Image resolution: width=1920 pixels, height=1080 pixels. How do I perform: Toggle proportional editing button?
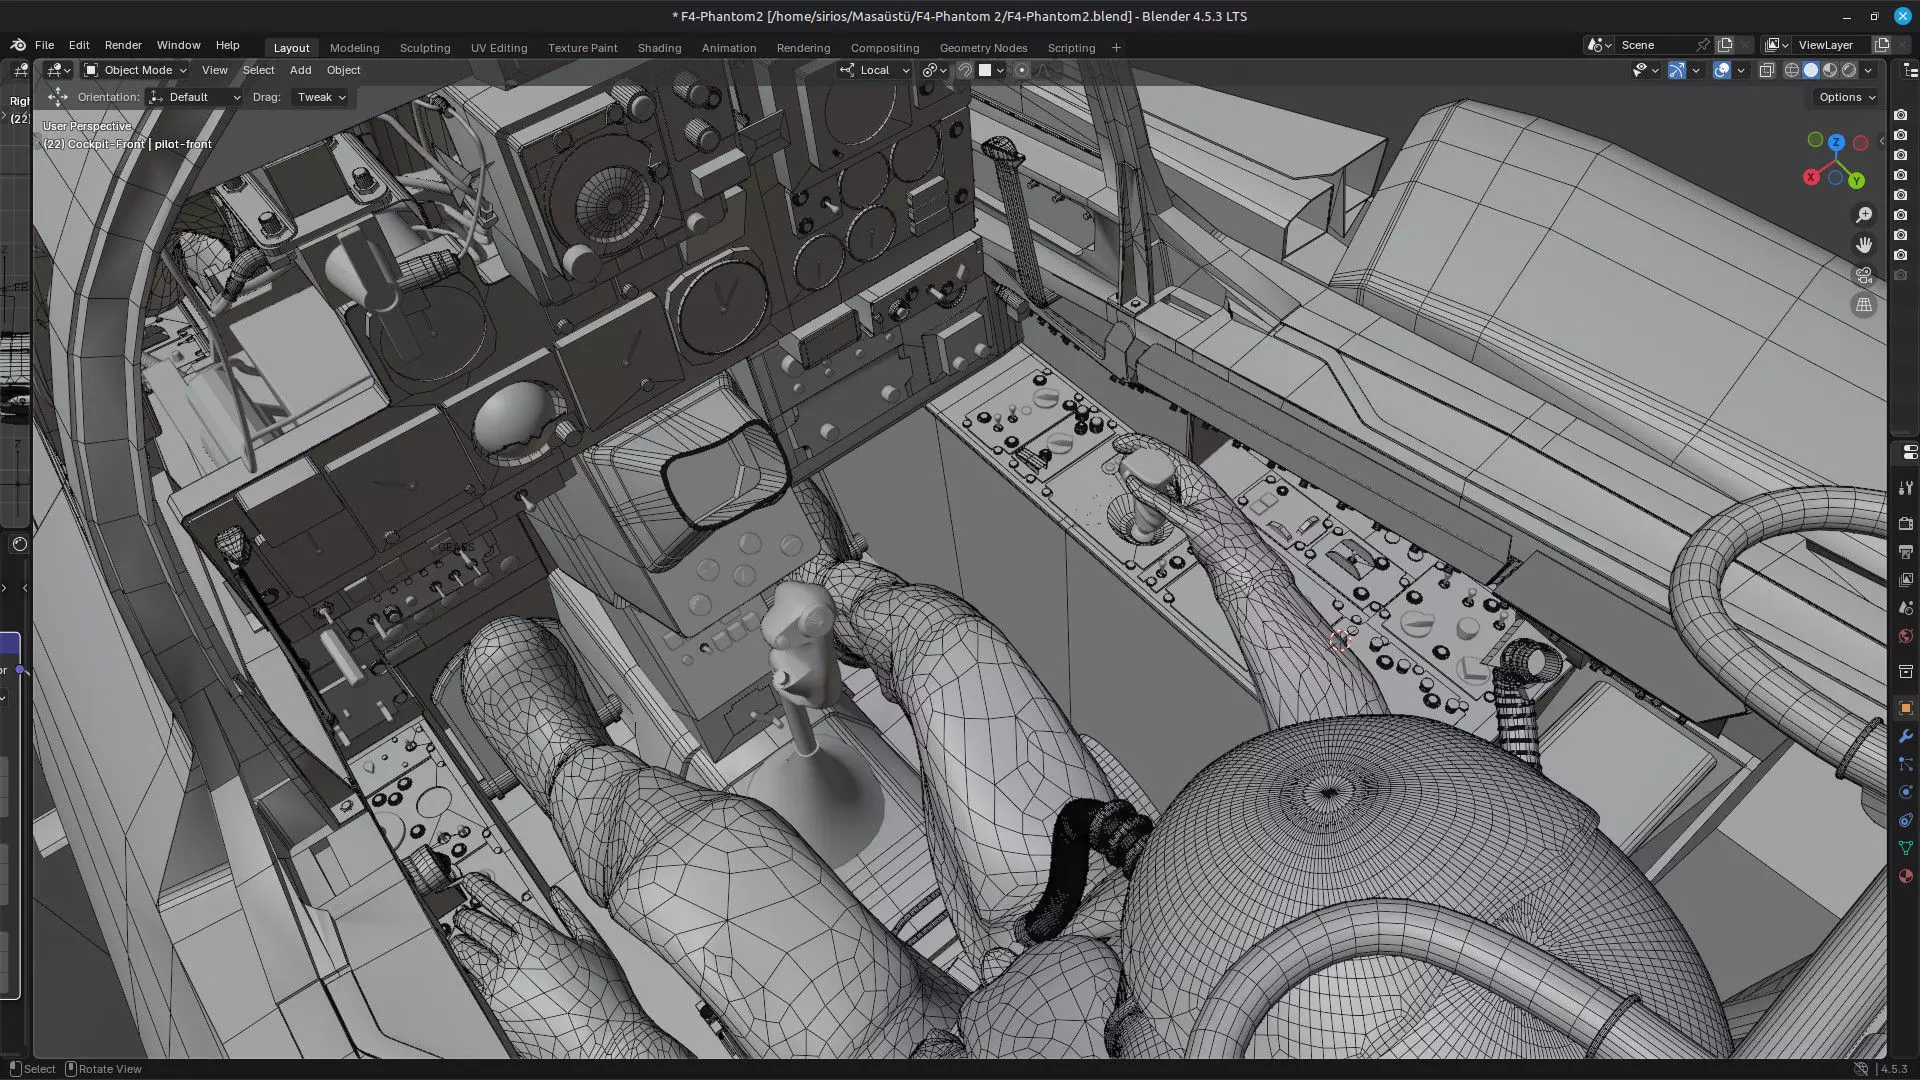(1021, 70)
